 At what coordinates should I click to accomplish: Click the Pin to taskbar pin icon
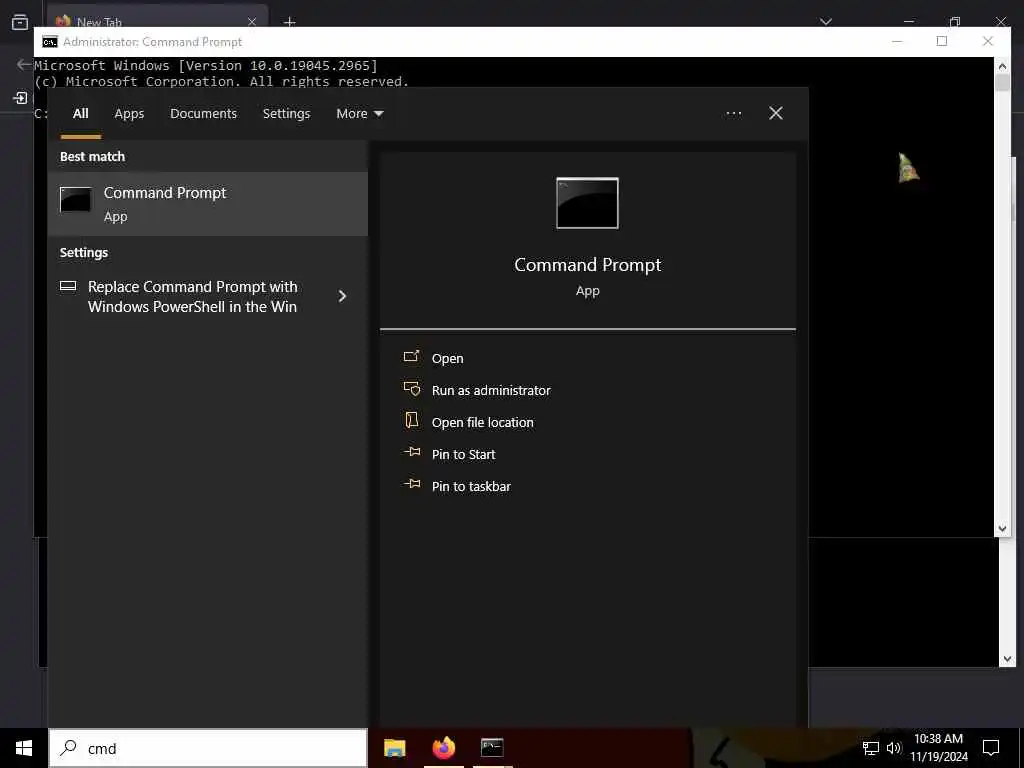(x=411, y=484)
